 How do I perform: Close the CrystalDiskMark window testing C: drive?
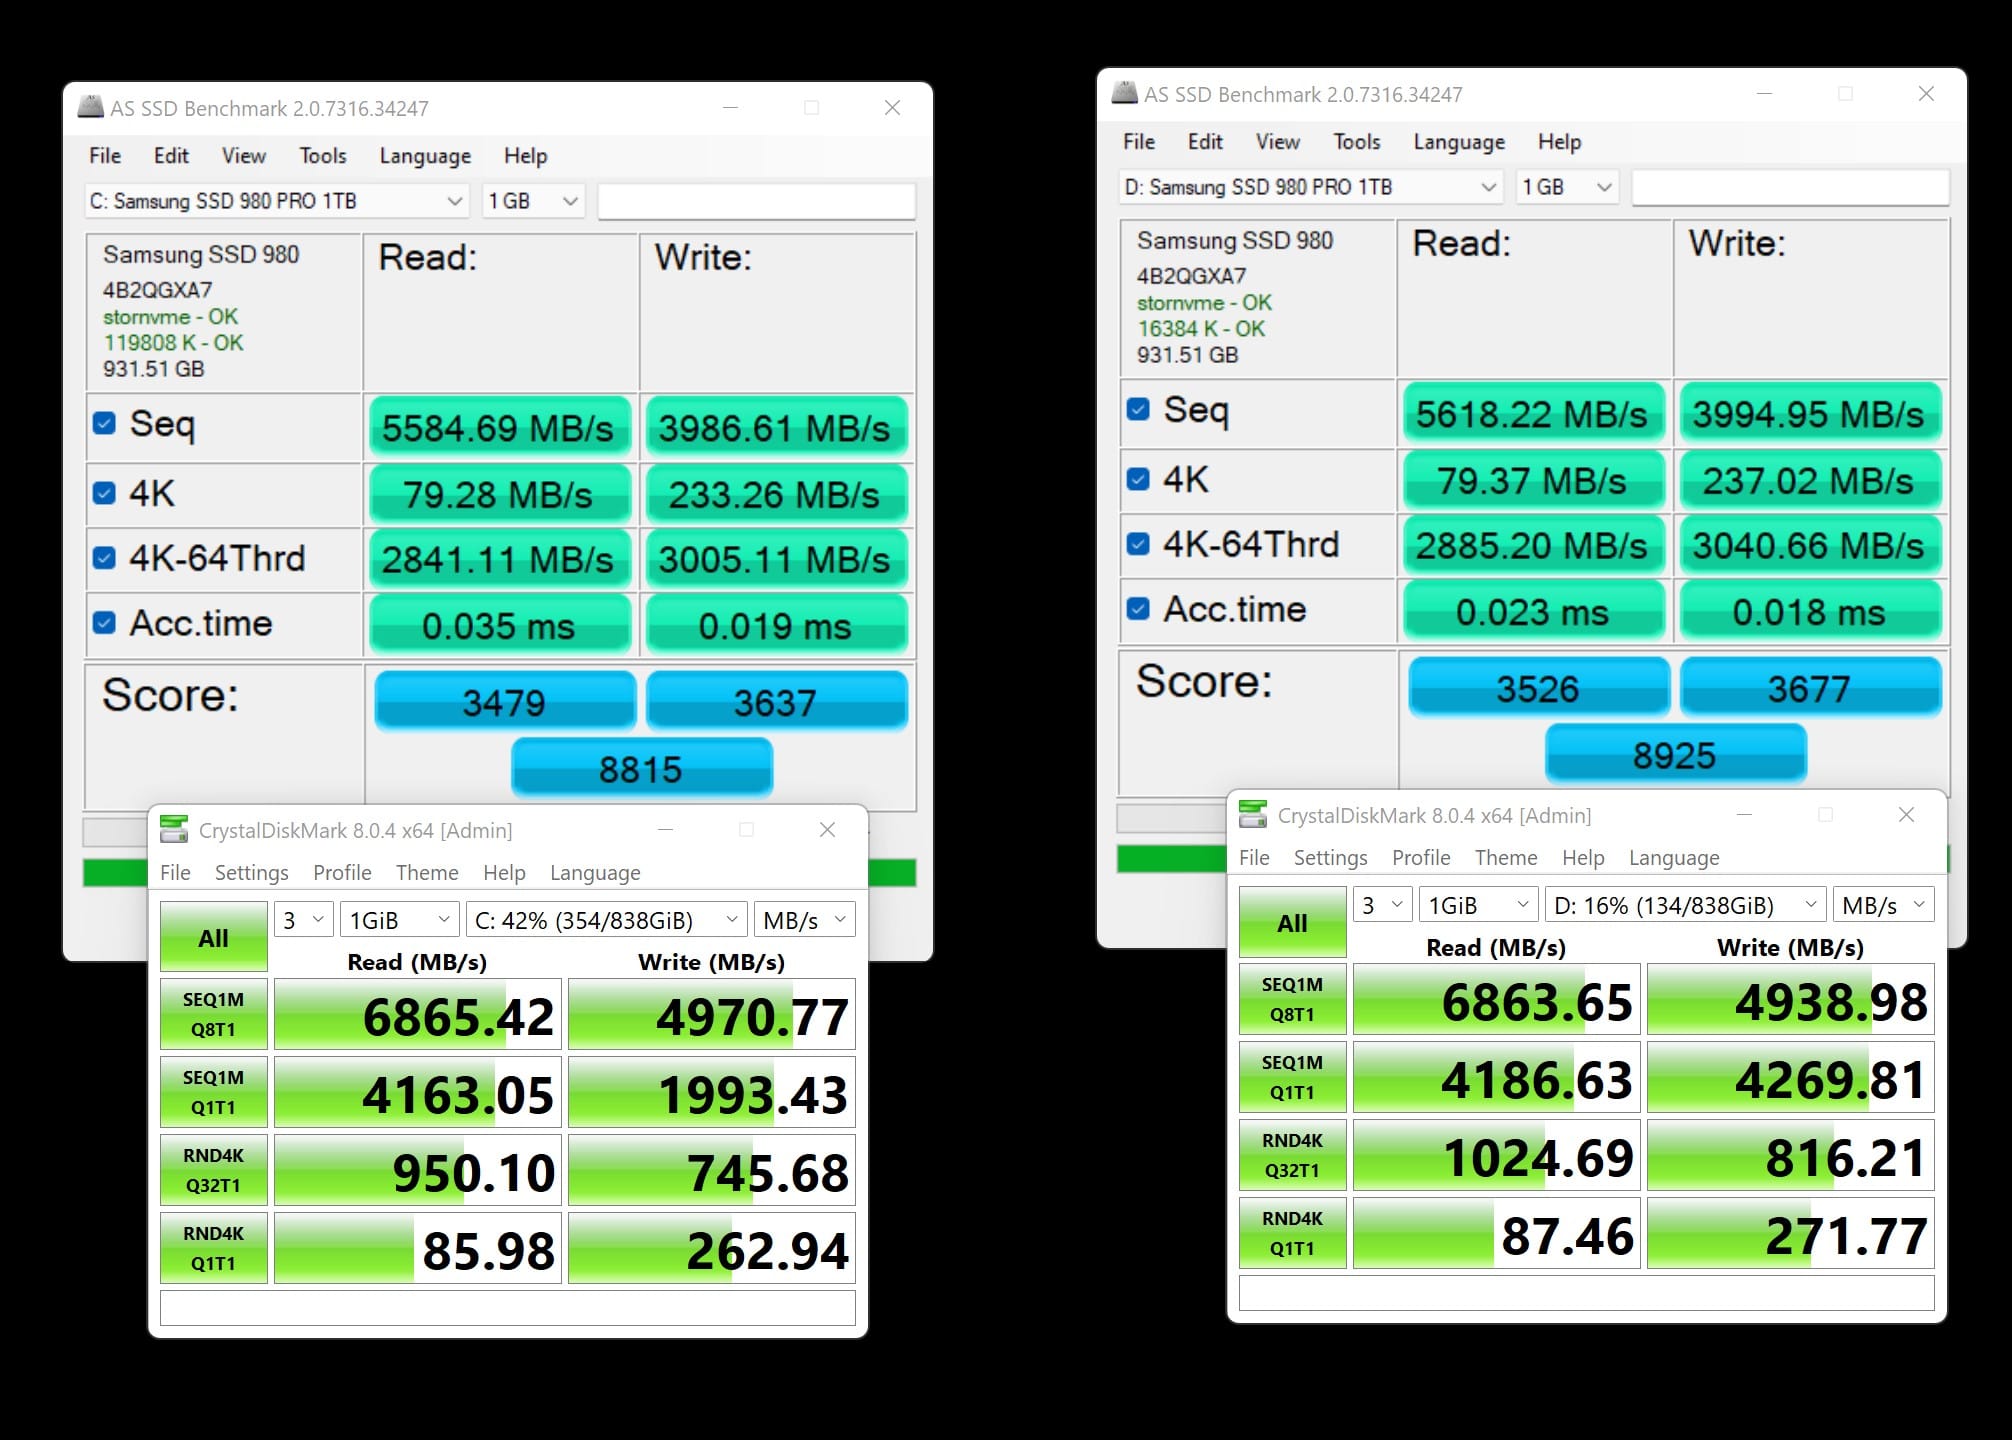(x=827, y=829)
